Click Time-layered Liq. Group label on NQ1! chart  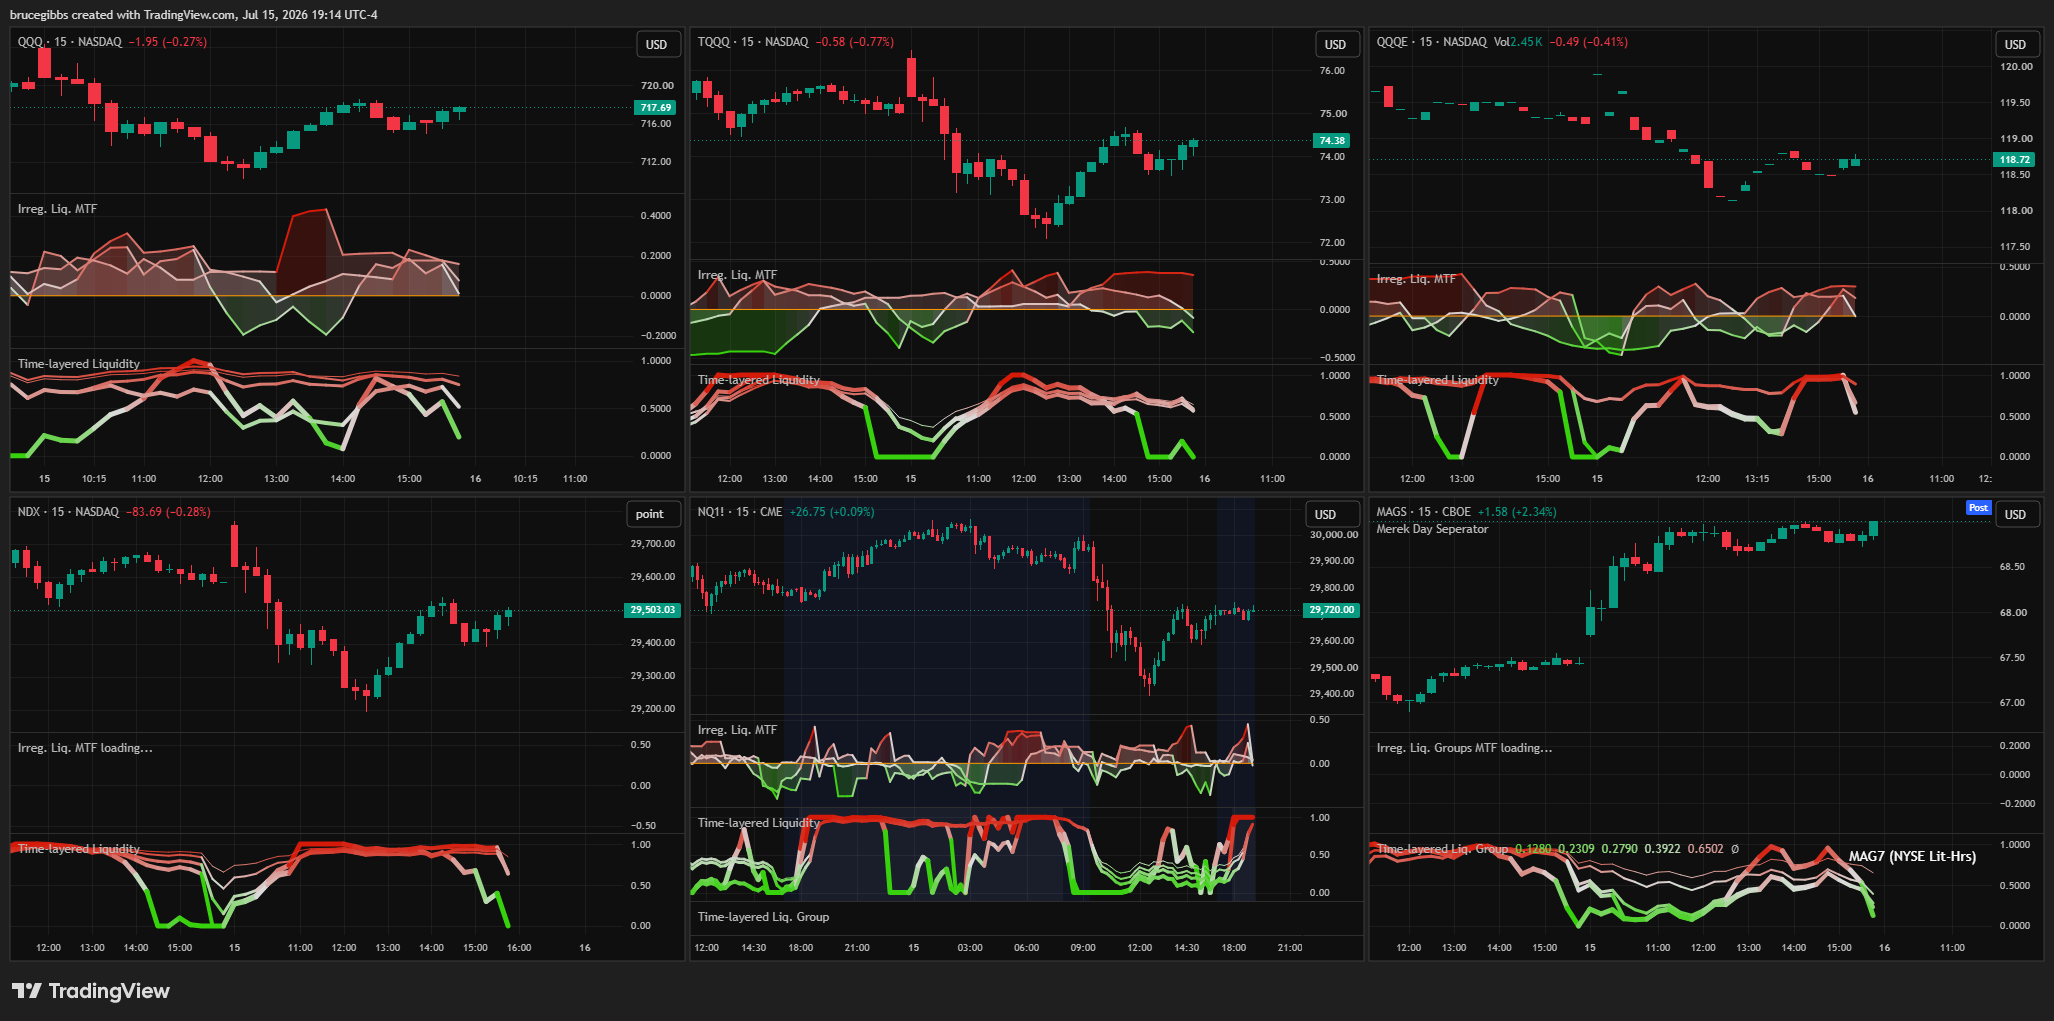pos(763,917)
